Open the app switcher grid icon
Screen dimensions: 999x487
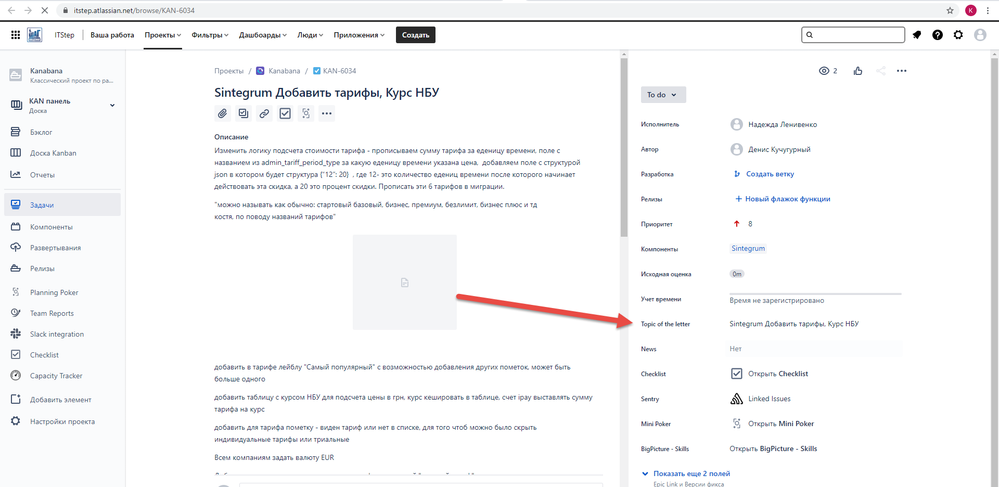coord(15,35)
